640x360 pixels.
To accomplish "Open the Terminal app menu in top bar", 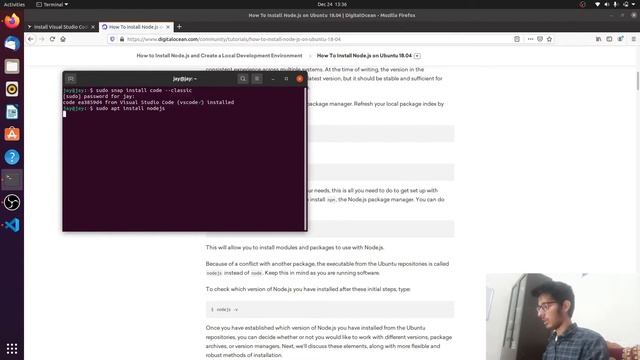I will (52, 4).
